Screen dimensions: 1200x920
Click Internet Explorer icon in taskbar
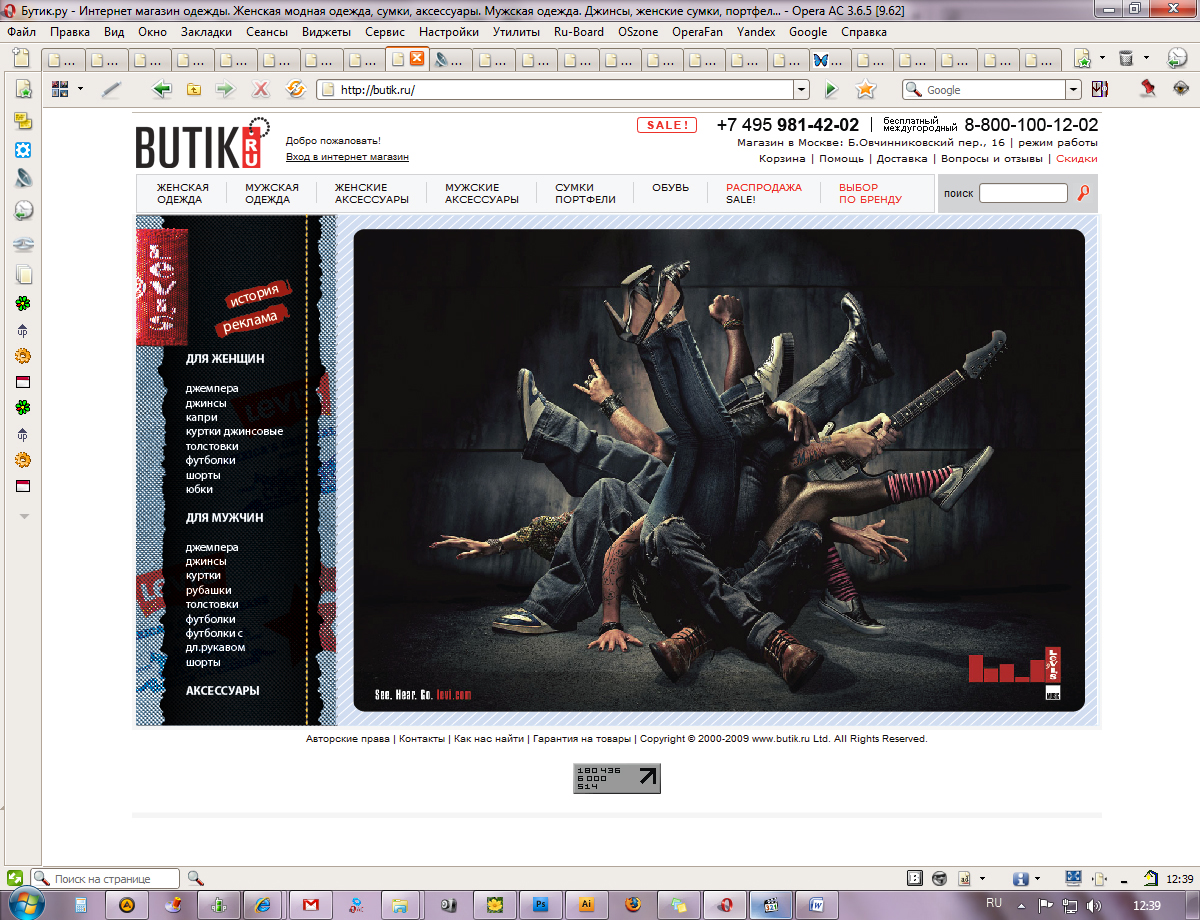point(264,904)
